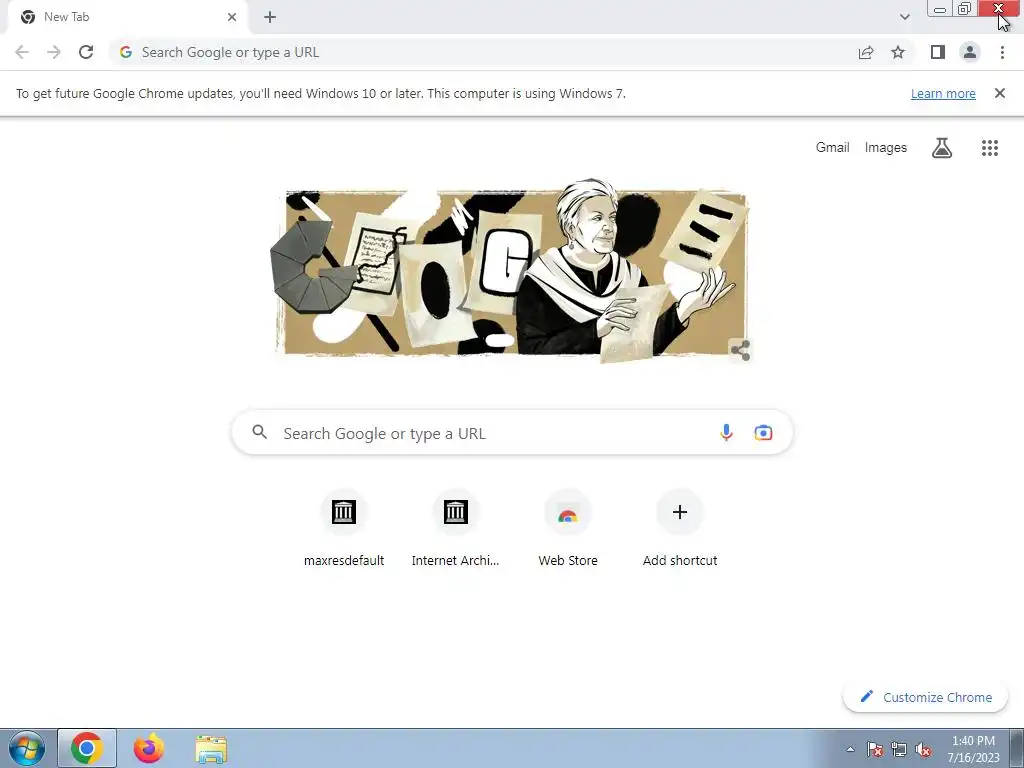1024x768 pixels.
Task: Search by image with the Lens camera icon
Action: 763,432
